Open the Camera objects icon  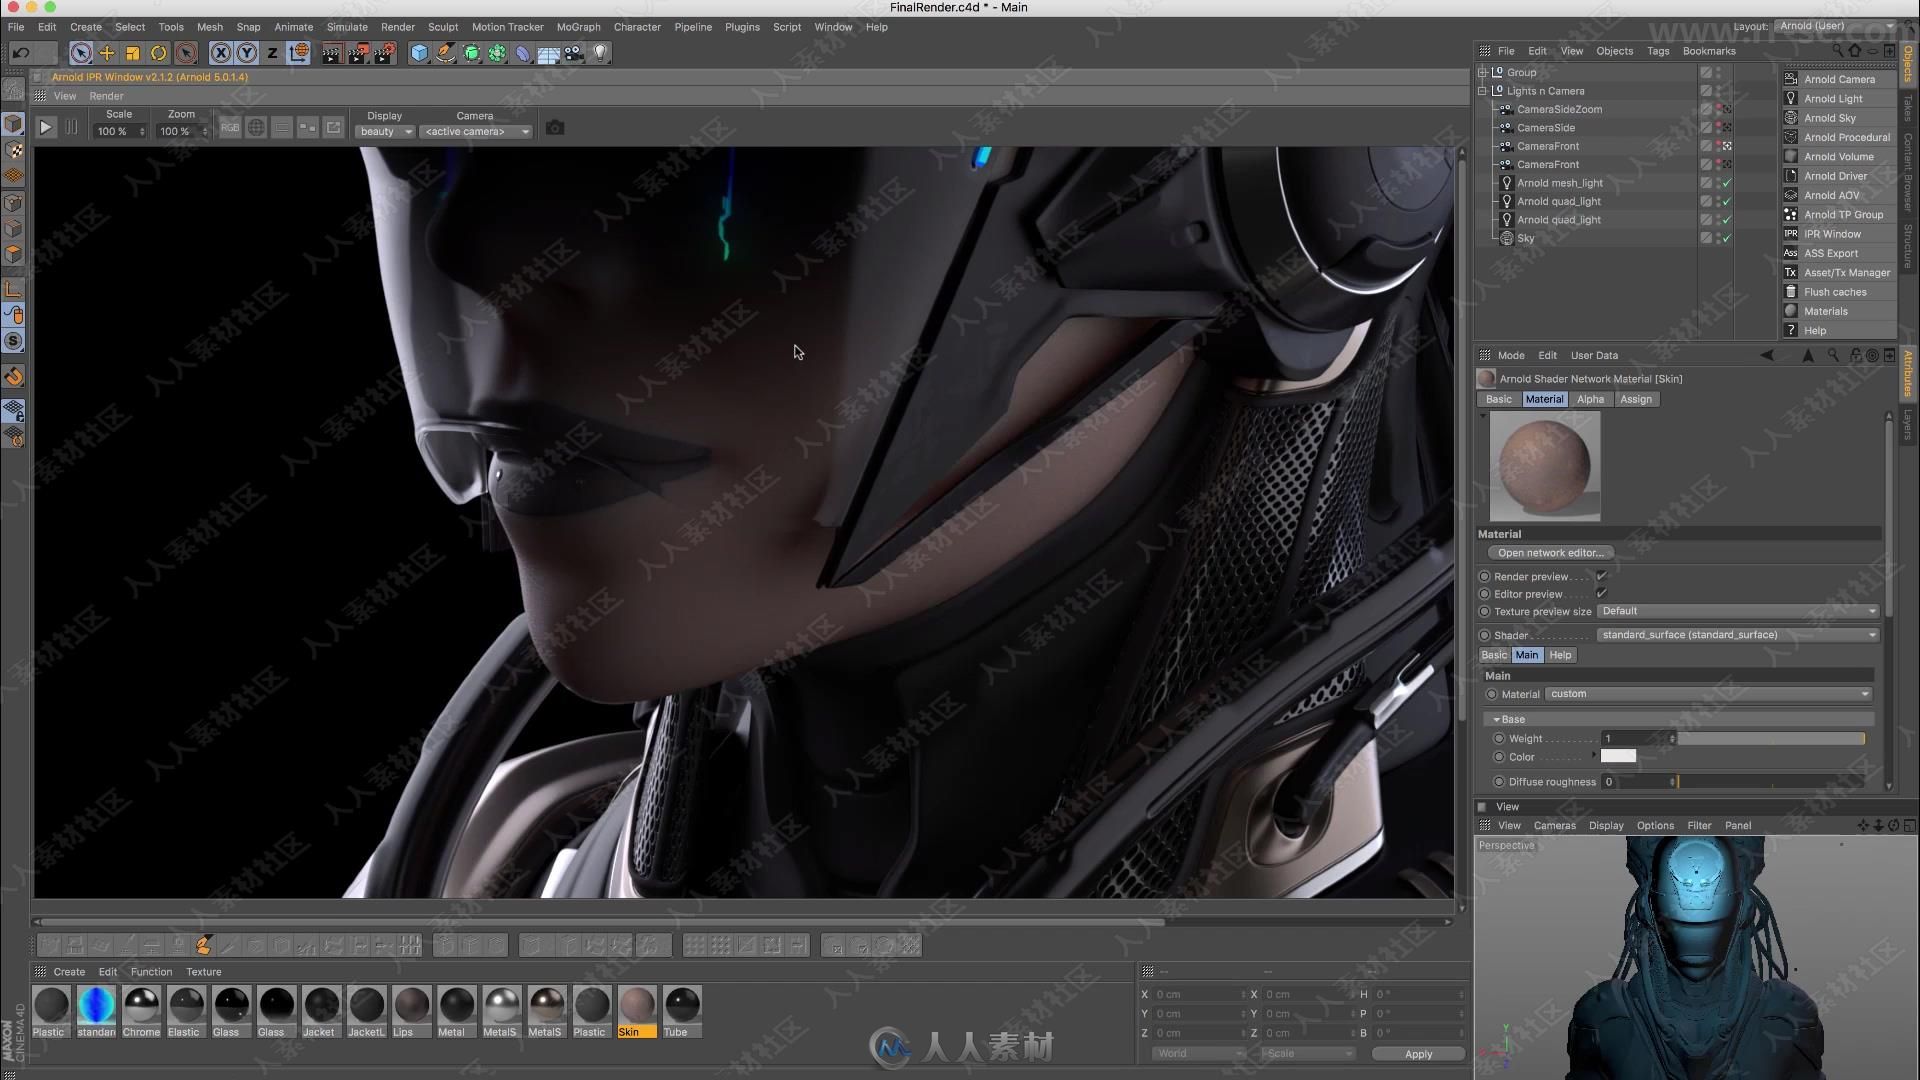pyautogui.click(x=574, y=53)
